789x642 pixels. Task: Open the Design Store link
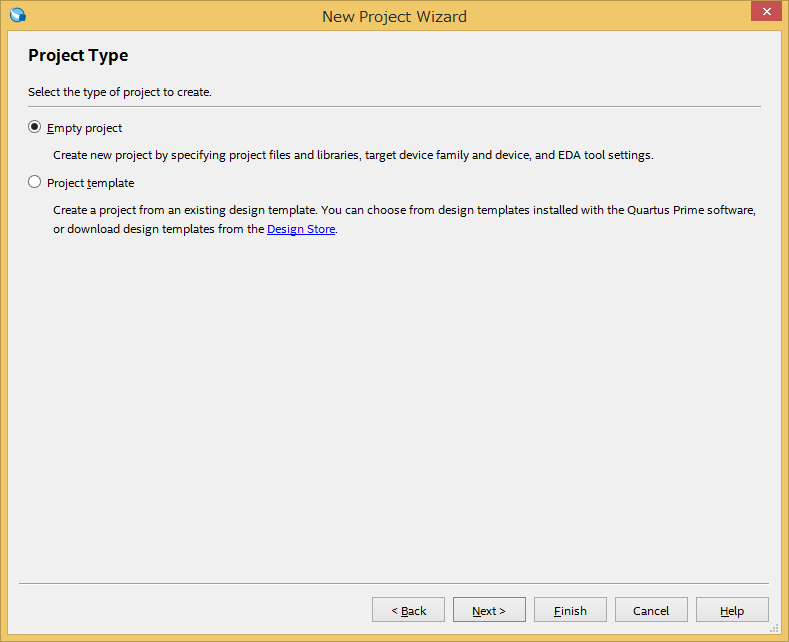[301, 229]
